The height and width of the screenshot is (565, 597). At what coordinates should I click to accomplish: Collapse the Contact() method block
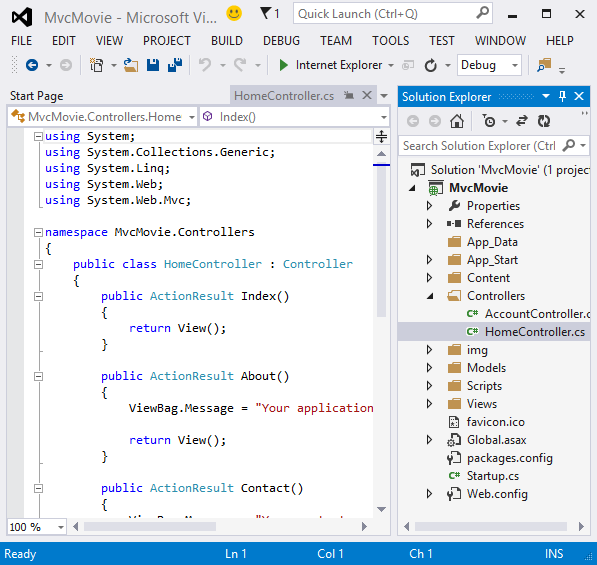(x=38, y=488)
